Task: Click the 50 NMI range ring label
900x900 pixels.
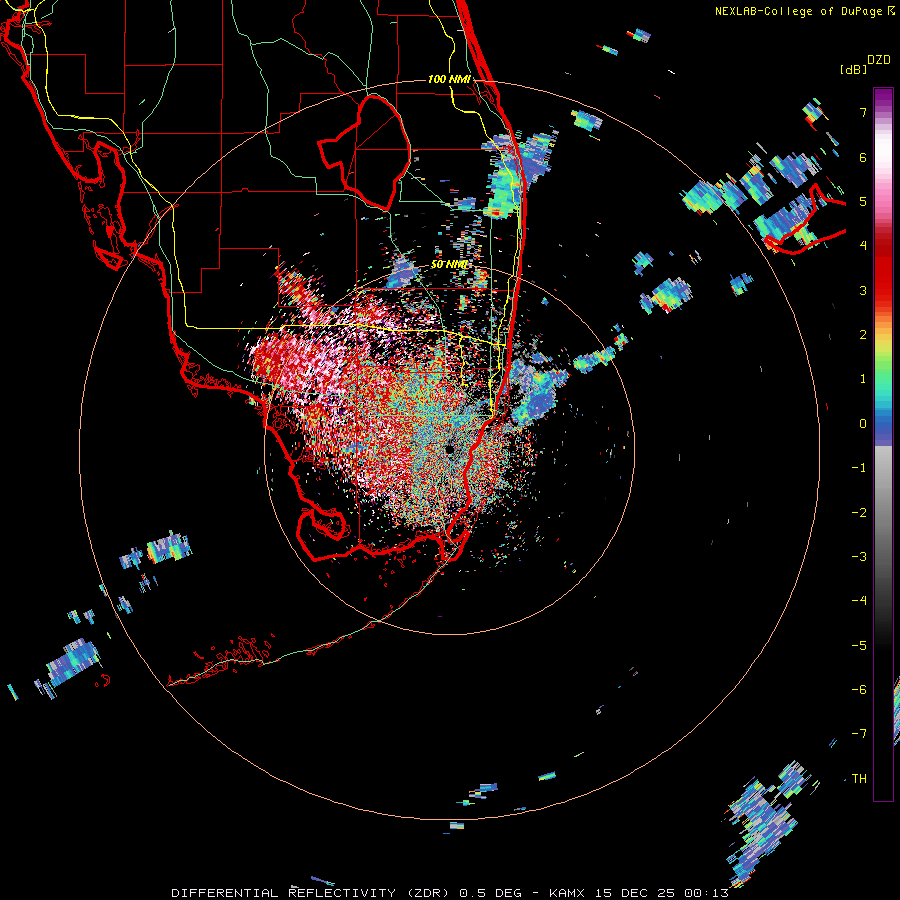Action: pos(449,265)
